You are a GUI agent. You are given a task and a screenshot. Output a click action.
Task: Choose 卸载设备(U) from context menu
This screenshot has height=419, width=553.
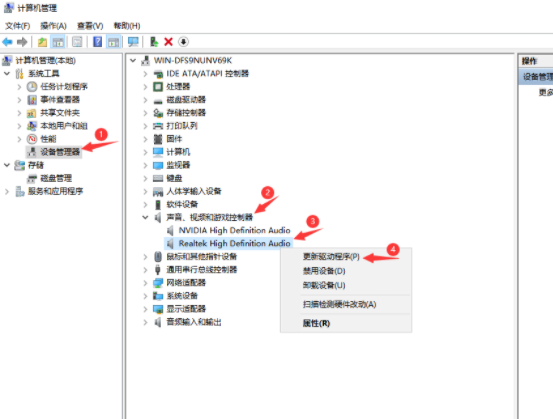click(324, 285)
